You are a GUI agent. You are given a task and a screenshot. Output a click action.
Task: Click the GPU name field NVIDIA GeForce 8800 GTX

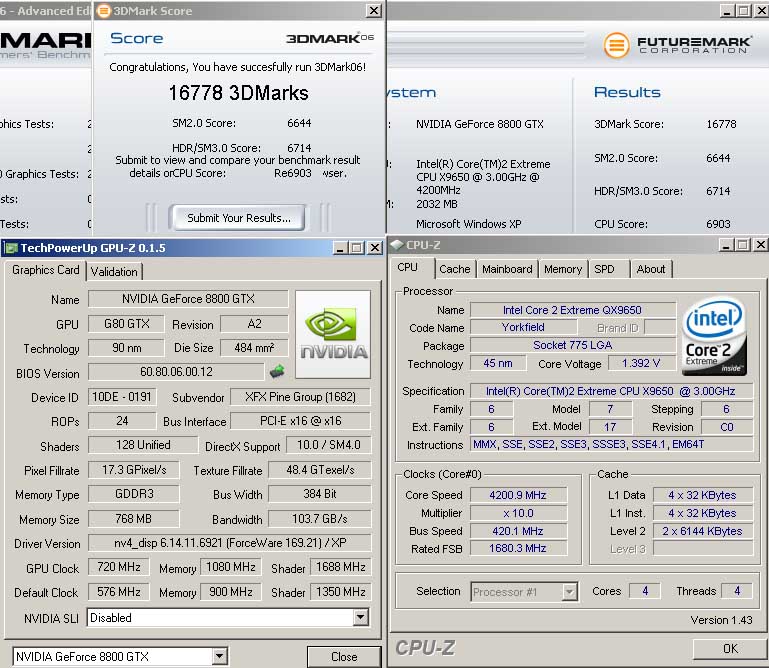[188, 299]
